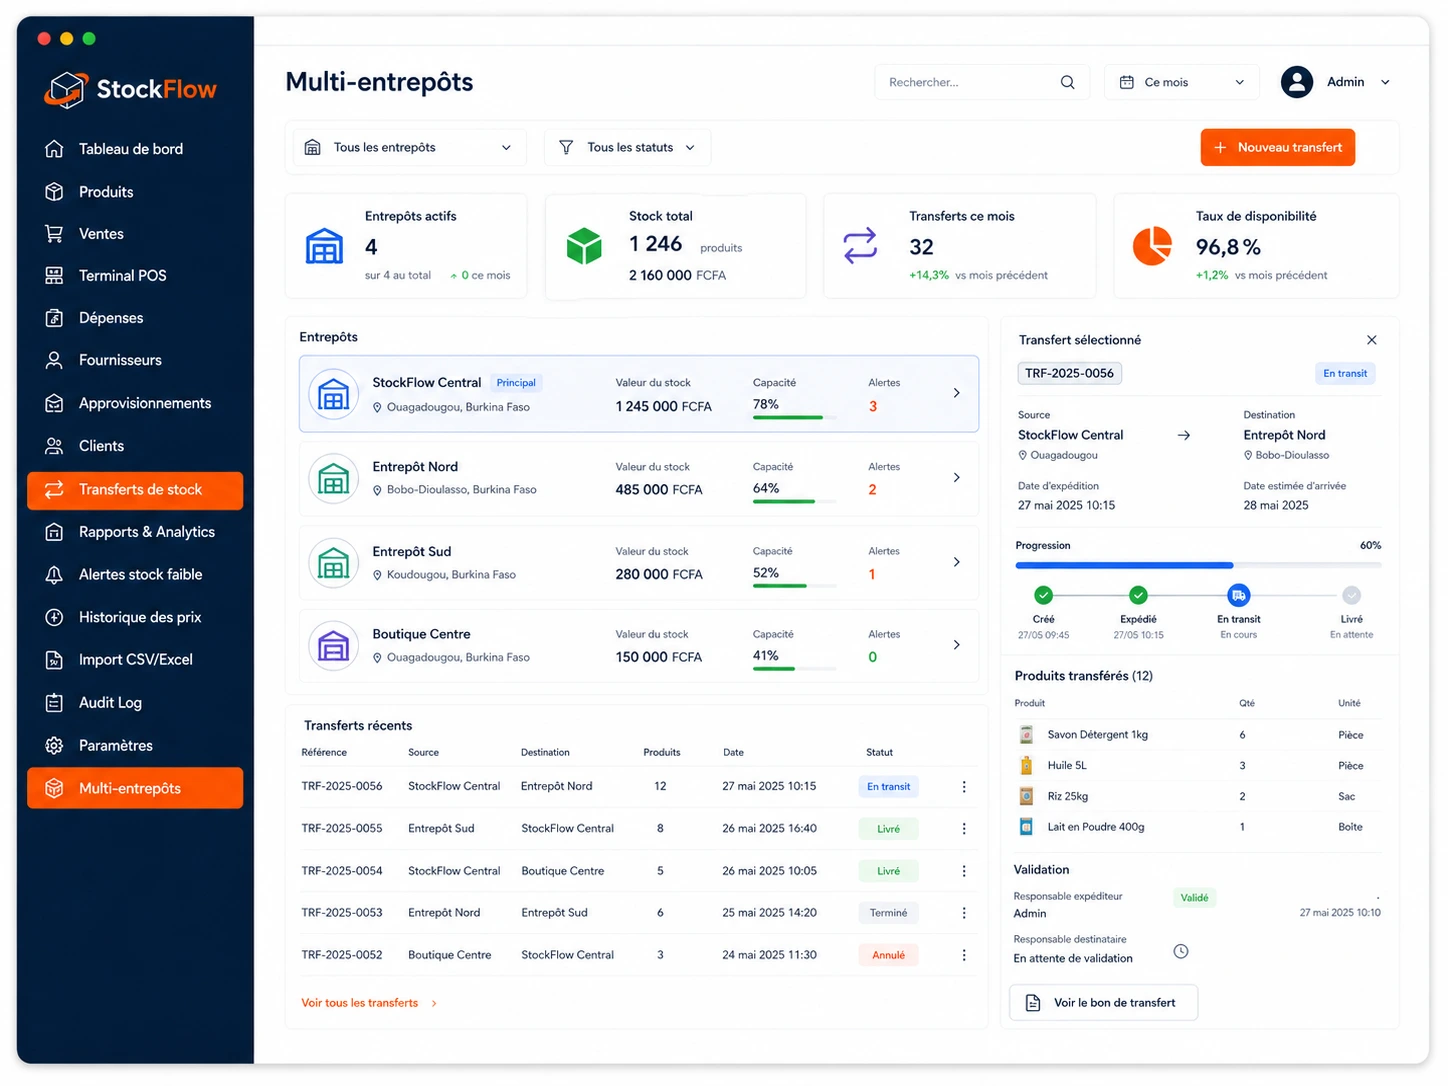This screenshot has height=1086, width=1448.
Task: Click the Paramètres gear icon
Action: pos(55,746)
